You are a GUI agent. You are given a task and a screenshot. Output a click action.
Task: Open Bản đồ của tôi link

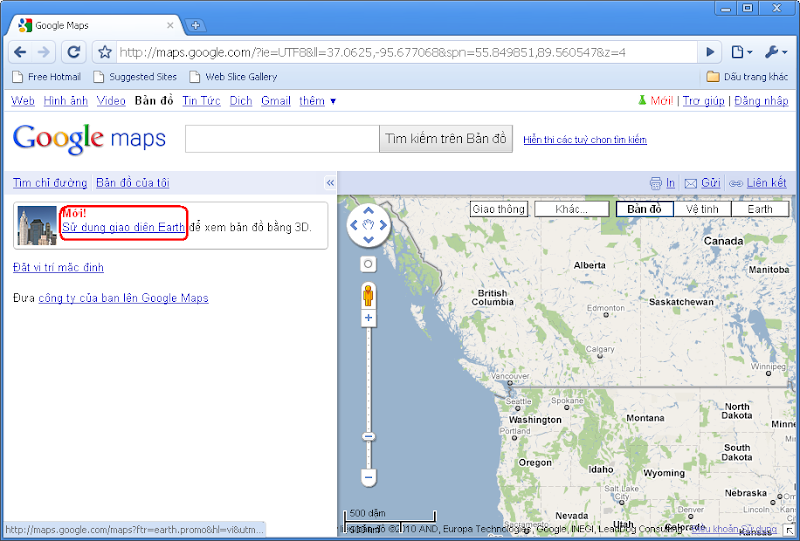[133, 183]
